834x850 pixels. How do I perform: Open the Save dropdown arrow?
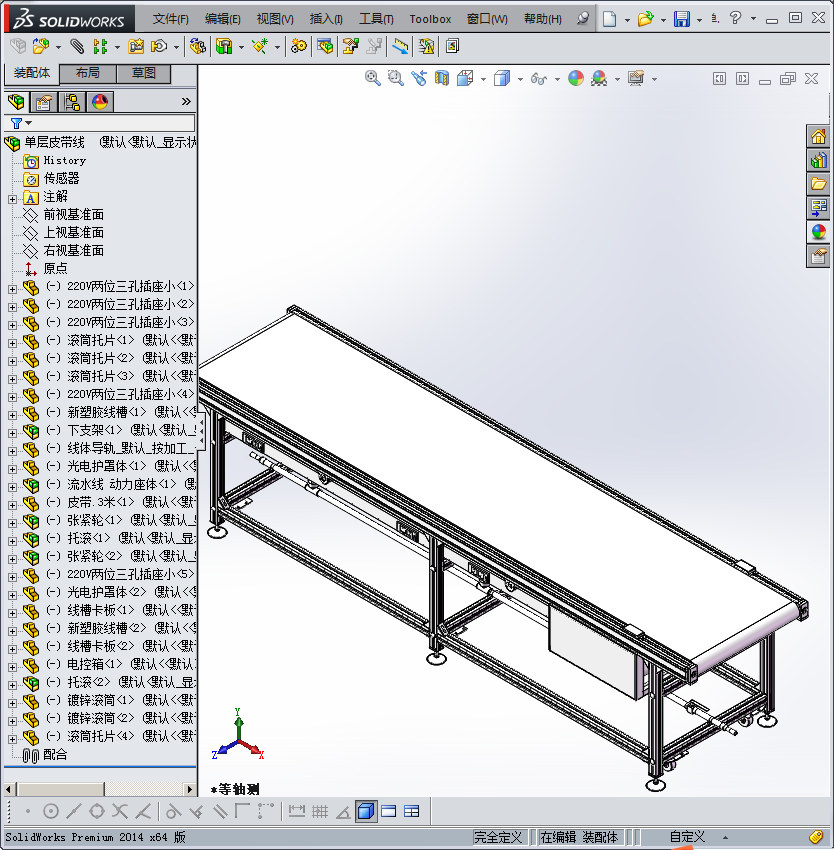(699, 20)
